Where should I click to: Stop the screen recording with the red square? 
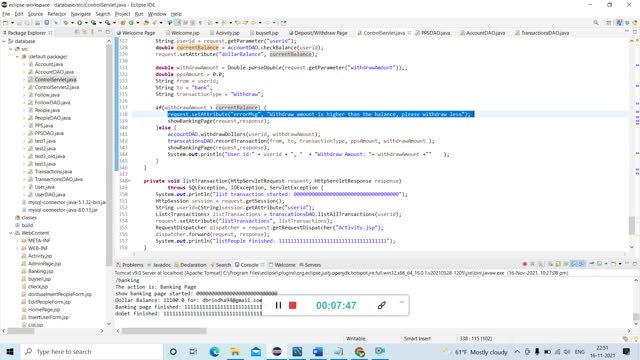[x=293, y=305]
